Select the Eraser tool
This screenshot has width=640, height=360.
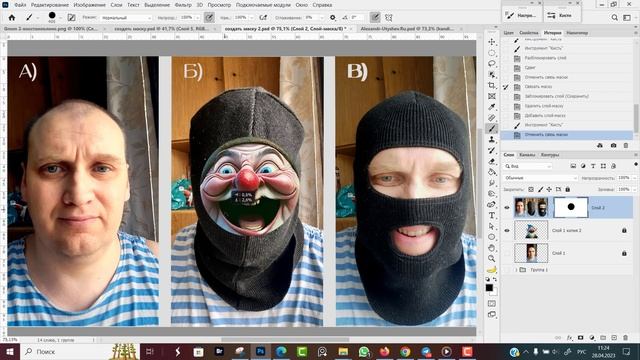coord(492,161)
